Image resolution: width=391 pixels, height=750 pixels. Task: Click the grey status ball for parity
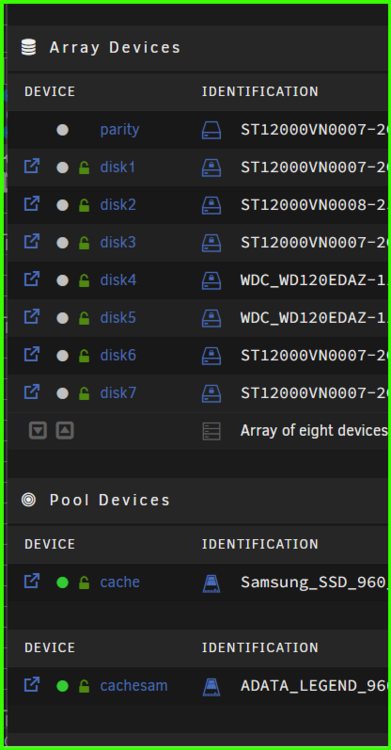click(62, 130)
